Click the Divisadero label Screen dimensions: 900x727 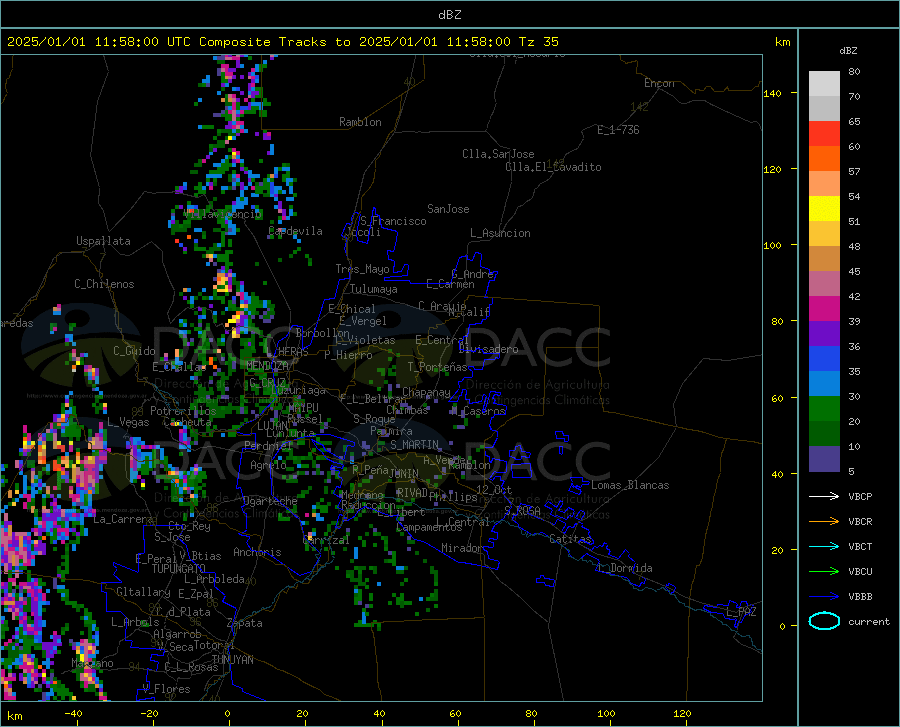click(488, 349)
